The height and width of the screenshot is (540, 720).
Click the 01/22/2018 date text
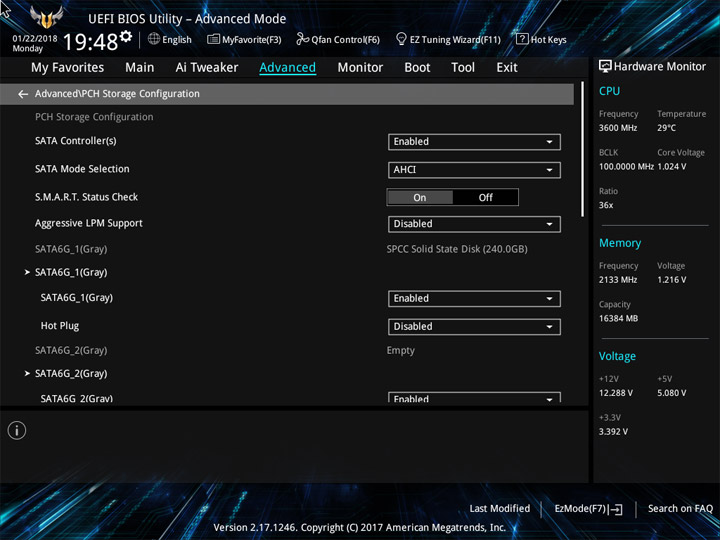point(35,39)
